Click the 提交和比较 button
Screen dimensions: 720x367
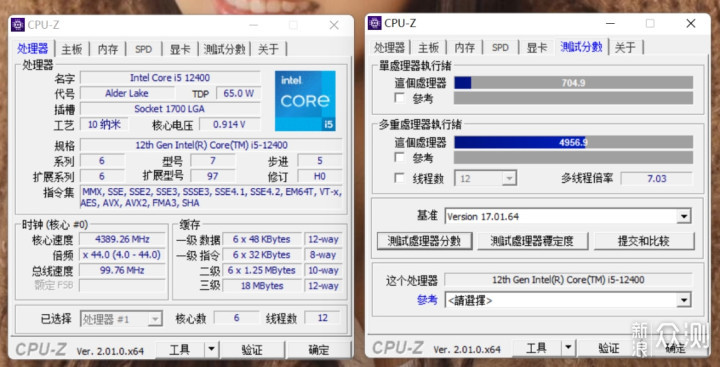[x=644, y=241]
